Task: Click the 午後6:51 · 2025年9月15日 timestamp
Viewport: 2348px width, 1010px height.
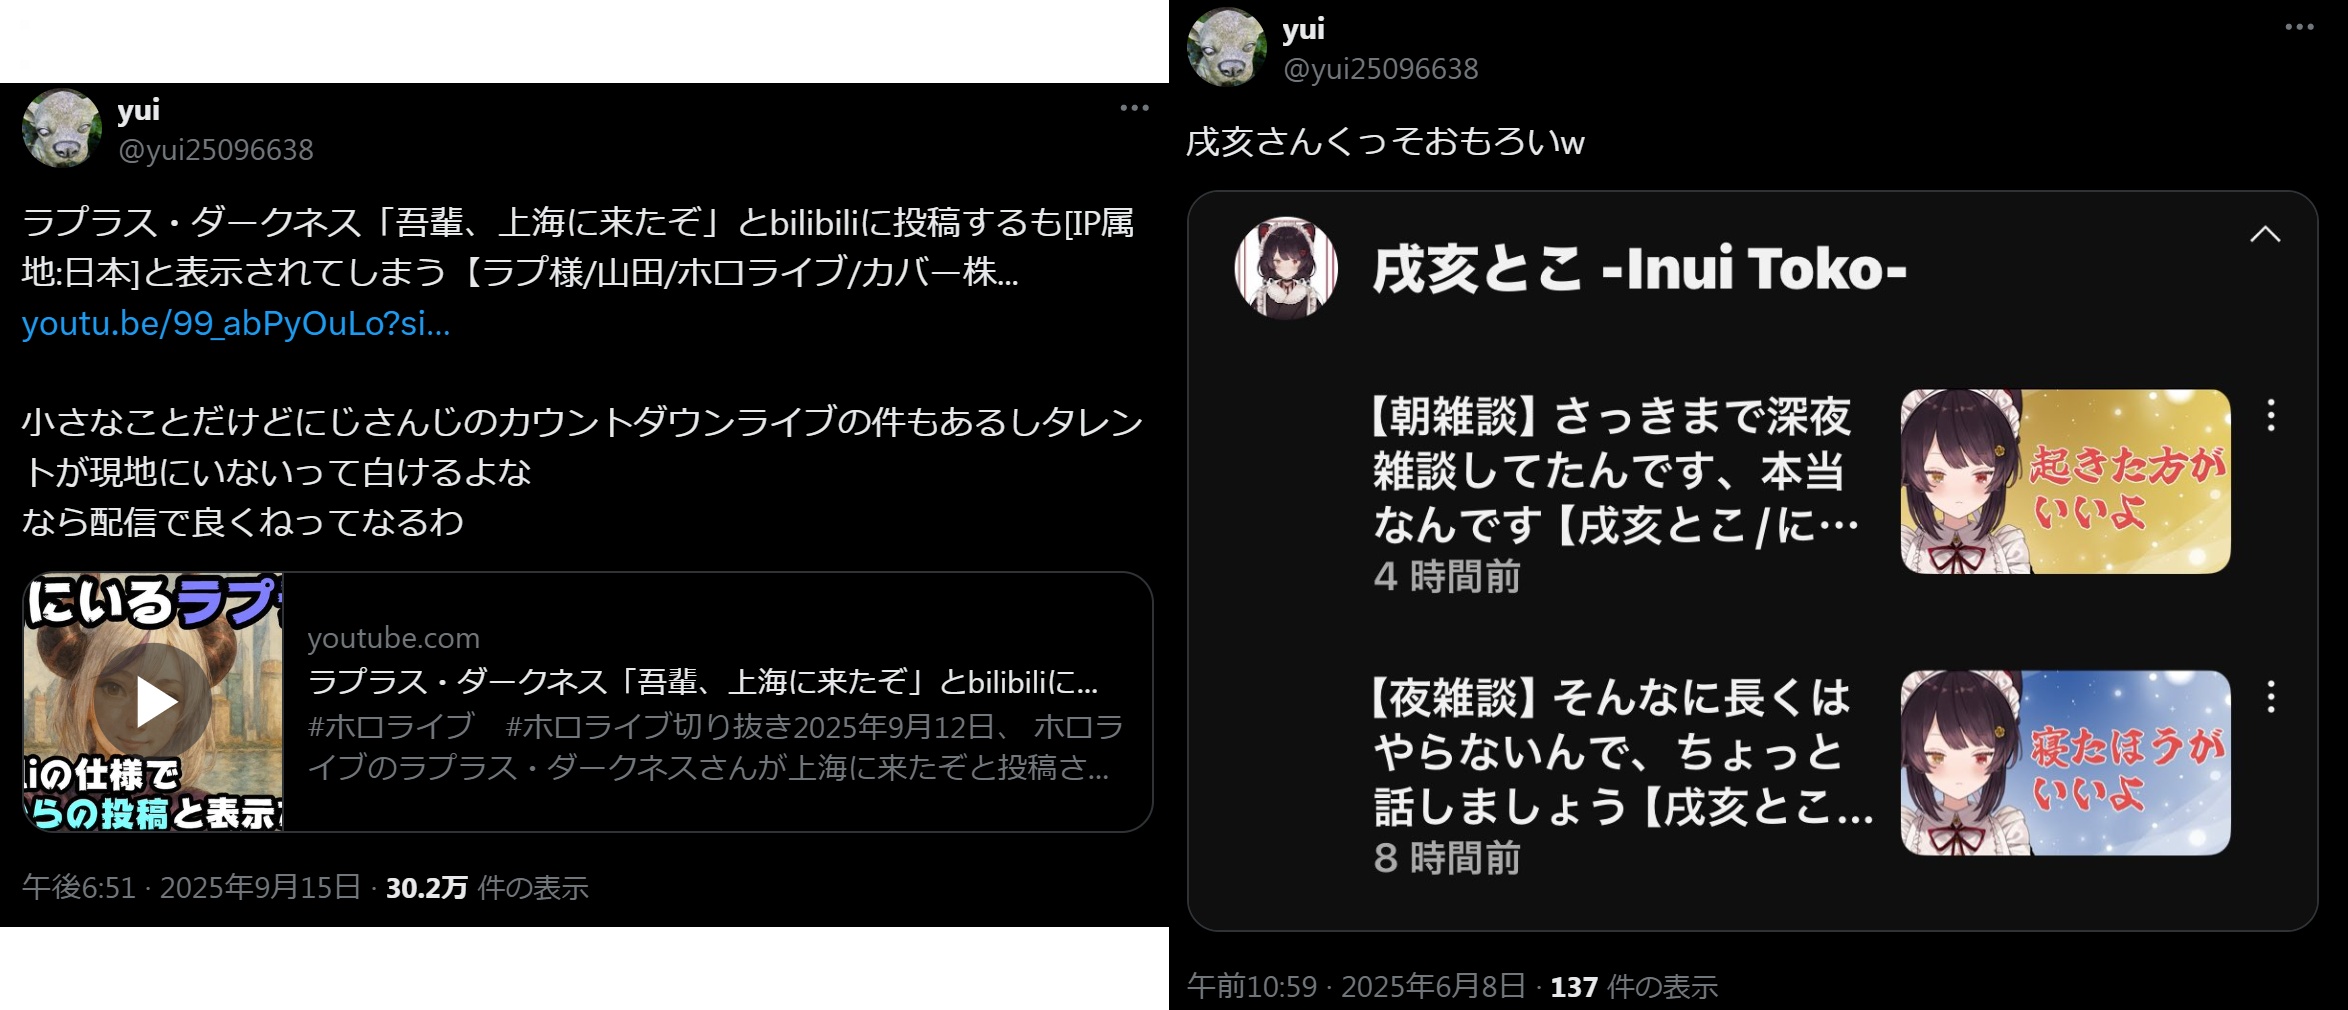Action: 191,887
